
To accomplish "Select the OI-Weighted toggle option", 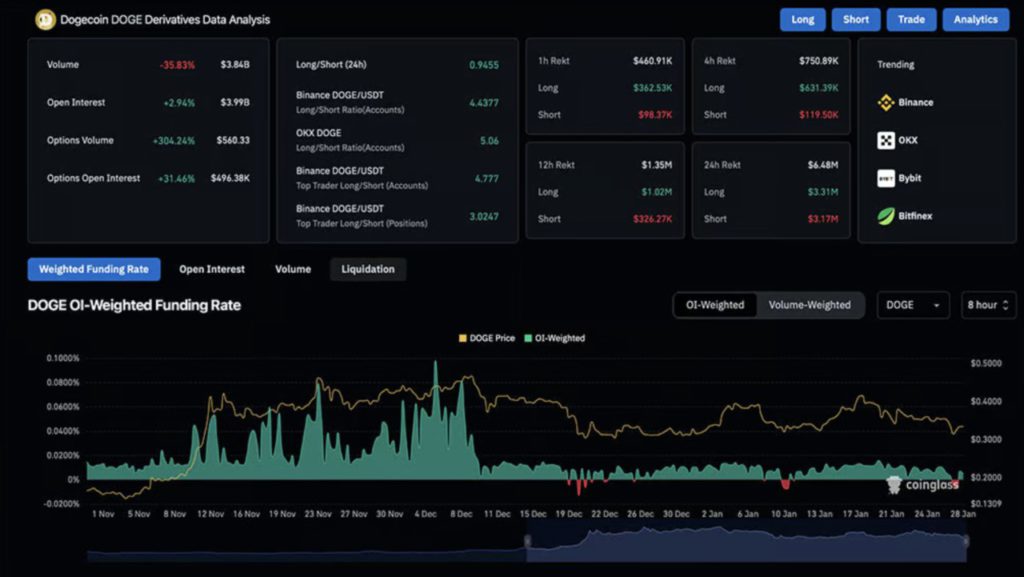I will coord(715,305).
